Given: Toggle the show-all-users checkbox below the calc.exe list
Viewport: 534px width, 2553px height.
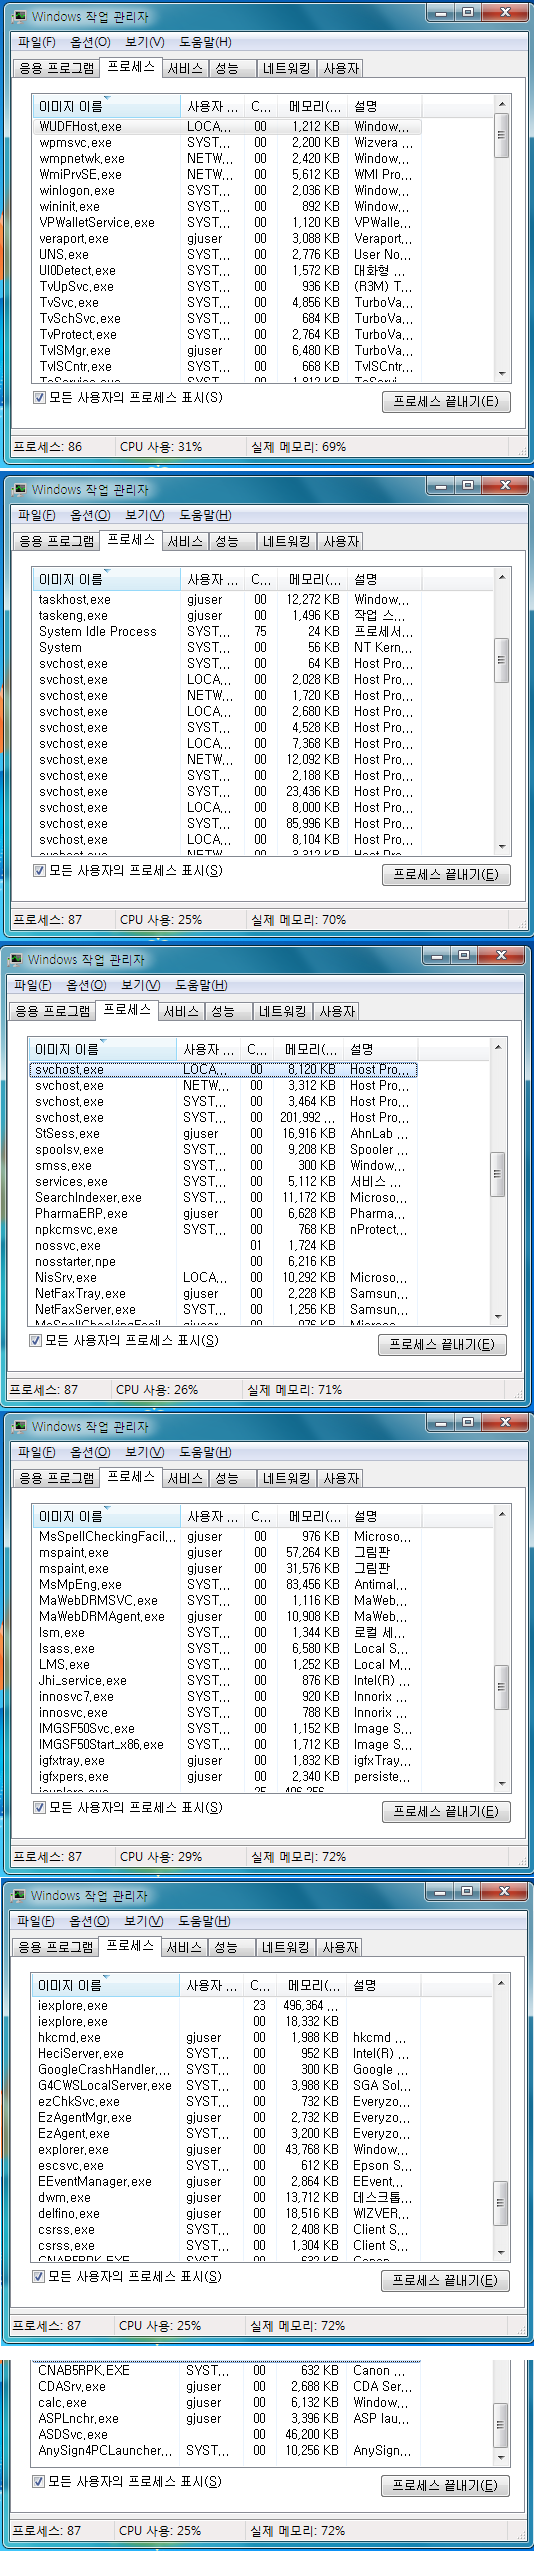Looking at the screenshot, I should pyautogui.click(x=39, y=2481).
